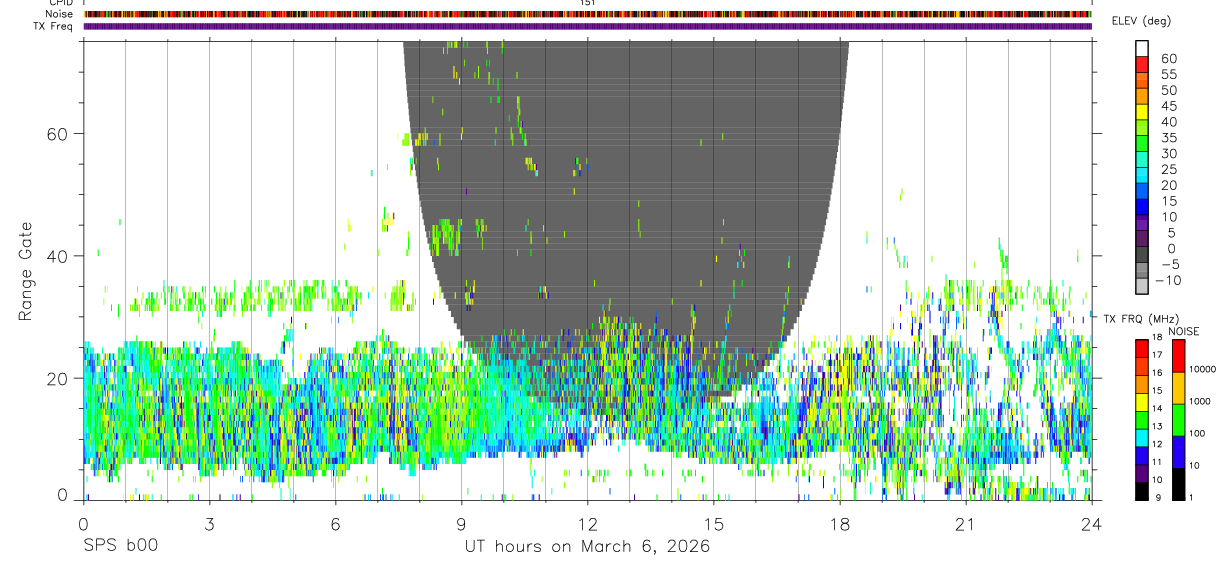Pick the light gray bottom ELEV swatch near -10
The image size is (1228, 567).
point(1142,285)
